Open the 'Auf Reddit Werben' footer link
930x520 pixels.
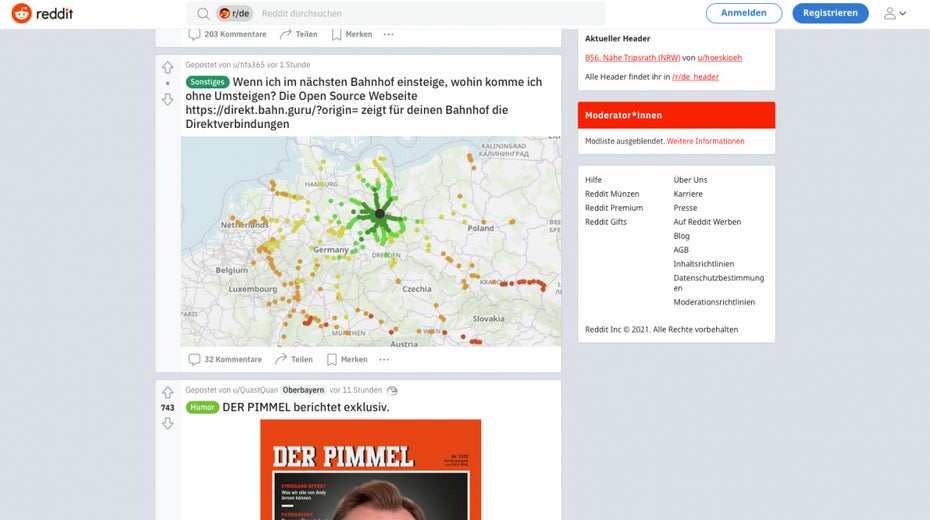pyautogui.click(x=707, y=222)
